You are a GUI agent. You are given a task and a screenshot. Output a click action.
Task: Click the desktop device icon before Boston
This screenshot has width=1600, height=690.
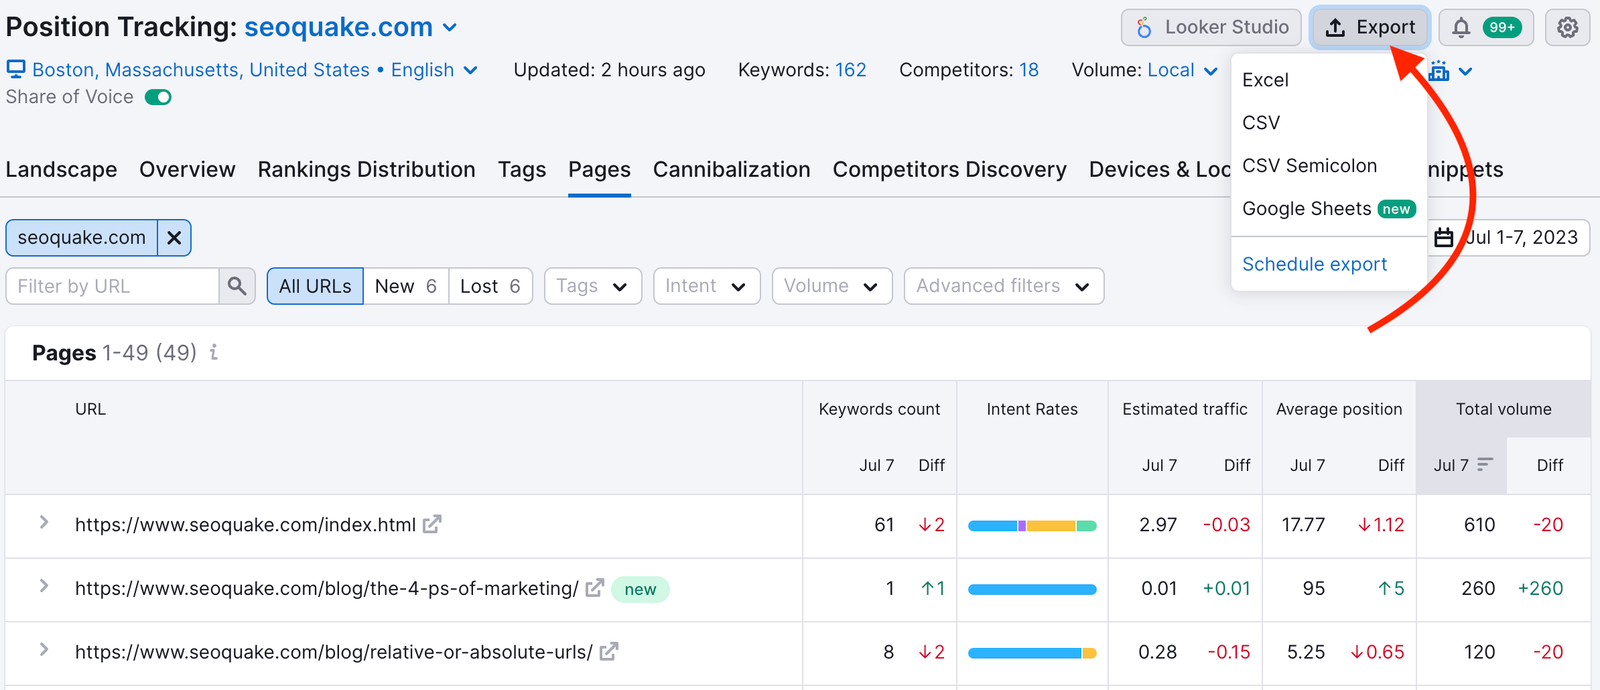[16, 69]
